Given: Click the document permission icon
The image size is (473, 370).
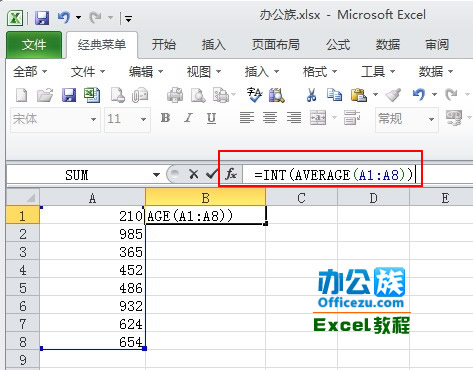Looking at the screenshot, I should click(118, 95).
